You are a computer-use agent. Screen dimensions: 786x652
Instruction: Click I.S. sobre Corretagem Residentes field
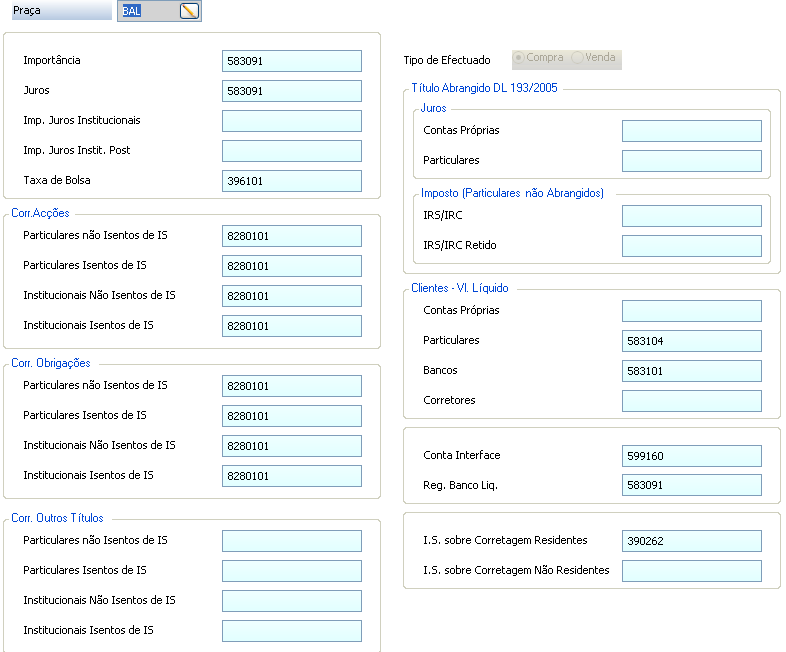click(692, 541)
